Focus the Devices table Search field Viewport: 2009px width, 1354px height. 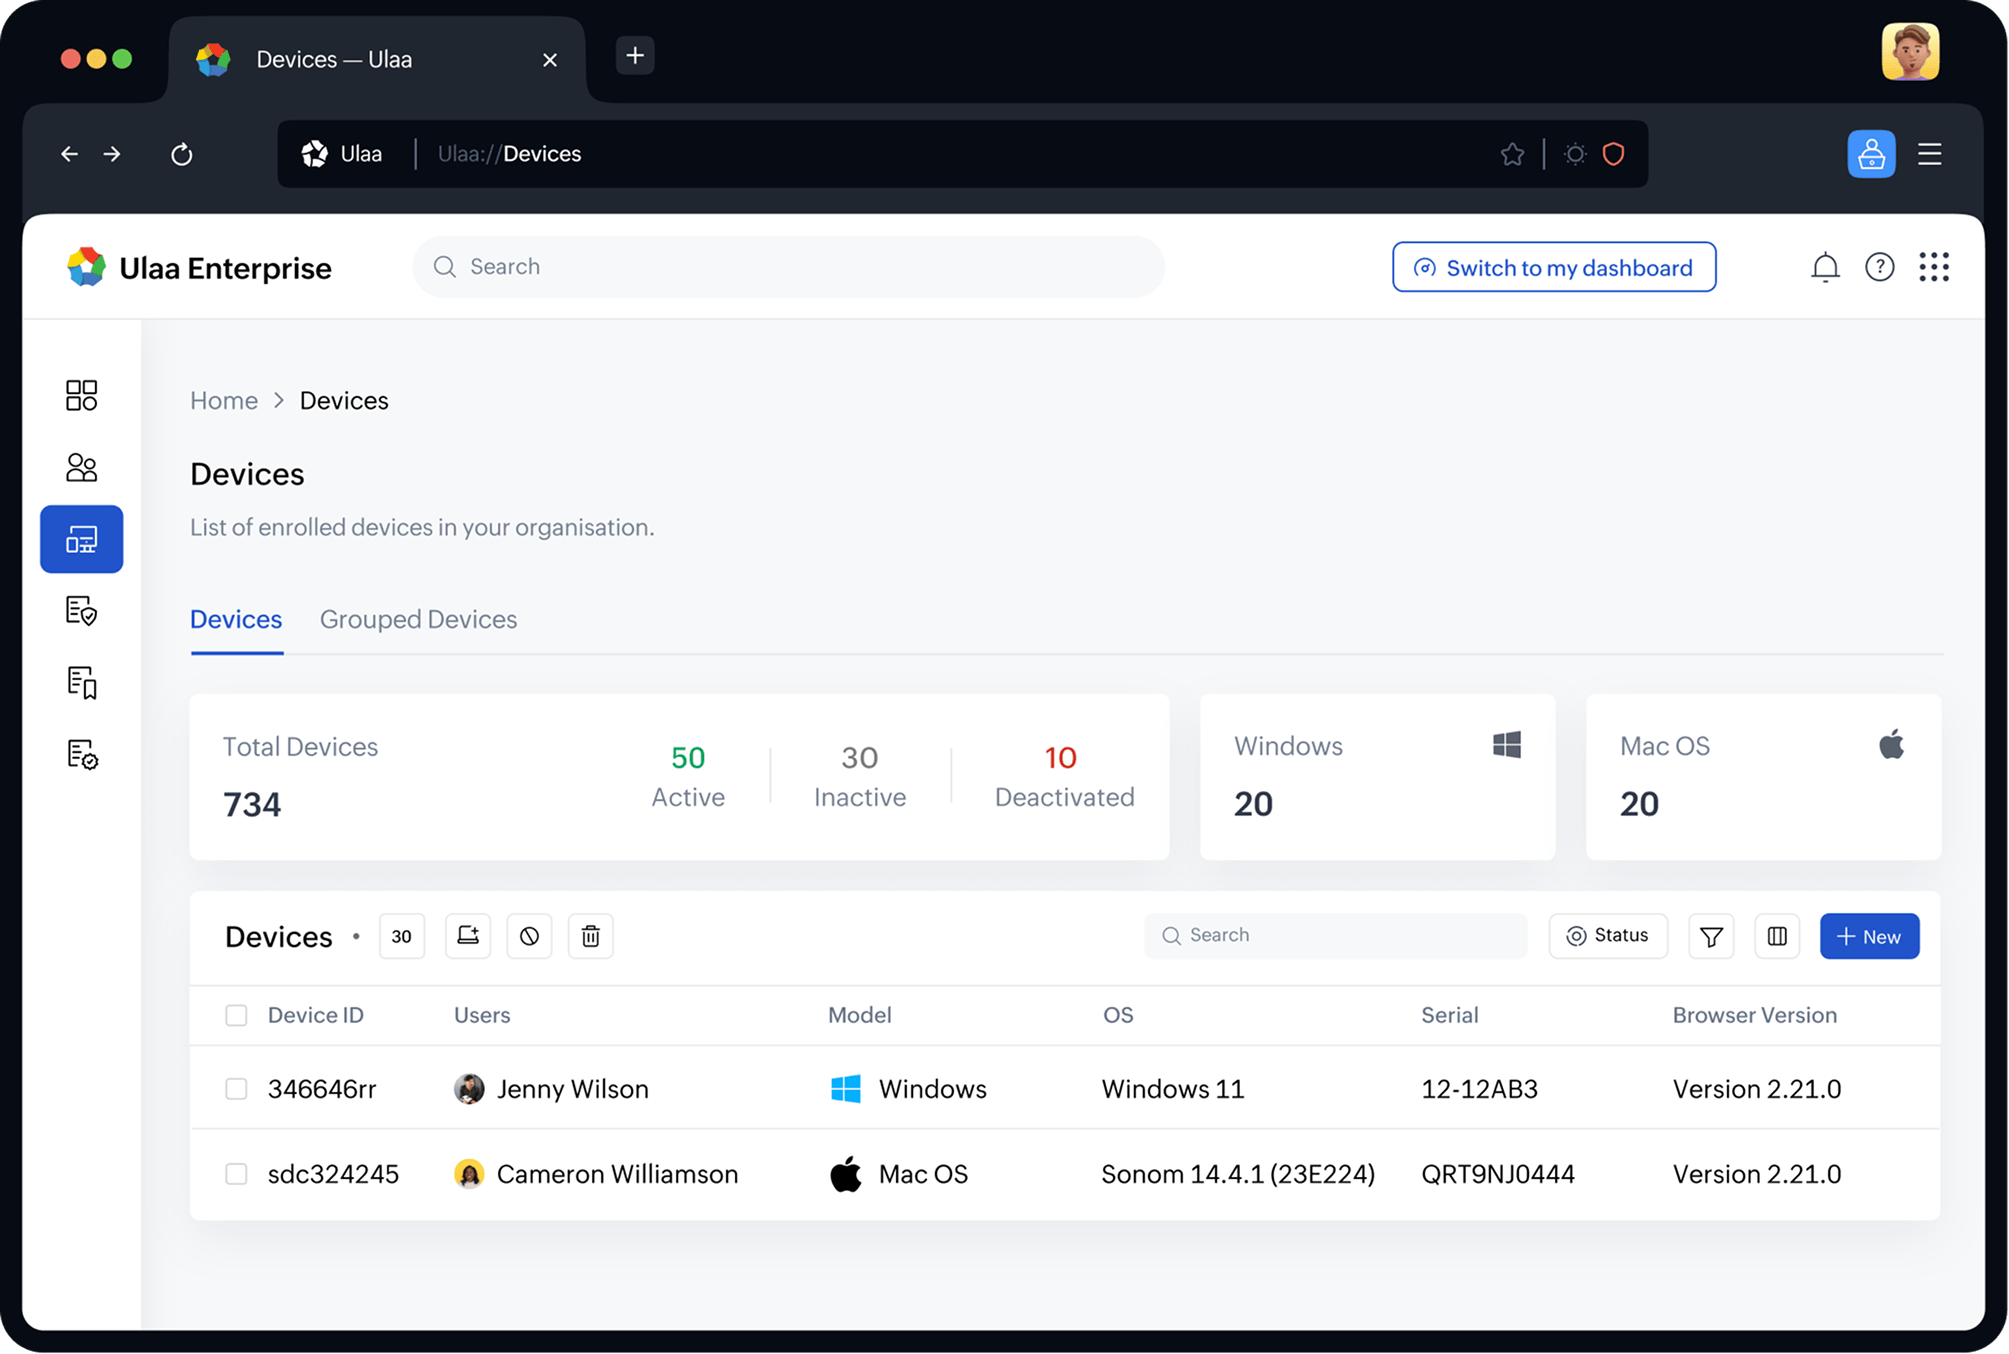tap(1335, 936)
